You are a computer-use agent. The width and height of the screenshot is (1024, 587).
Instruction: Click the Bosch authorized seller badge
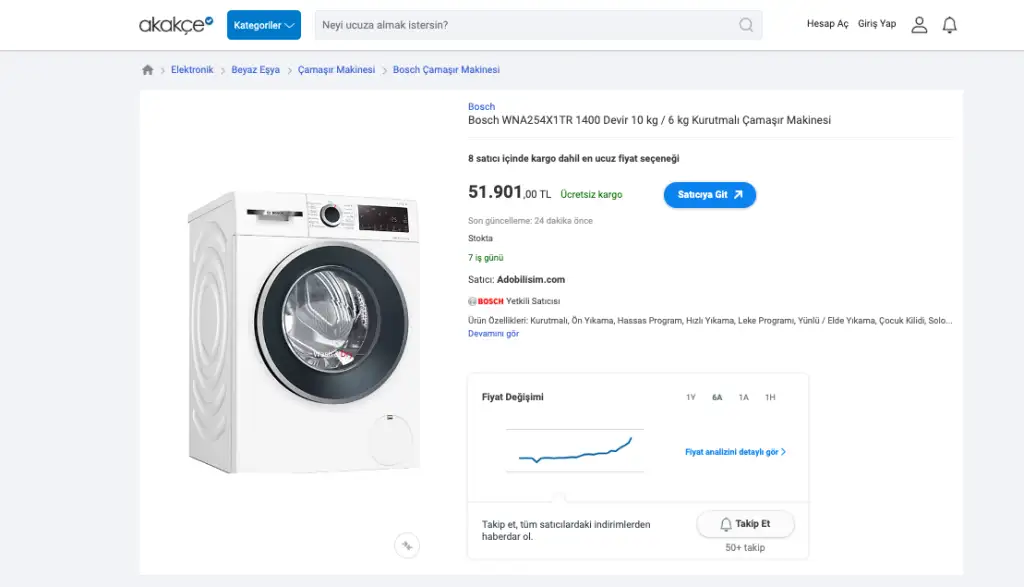514,301
